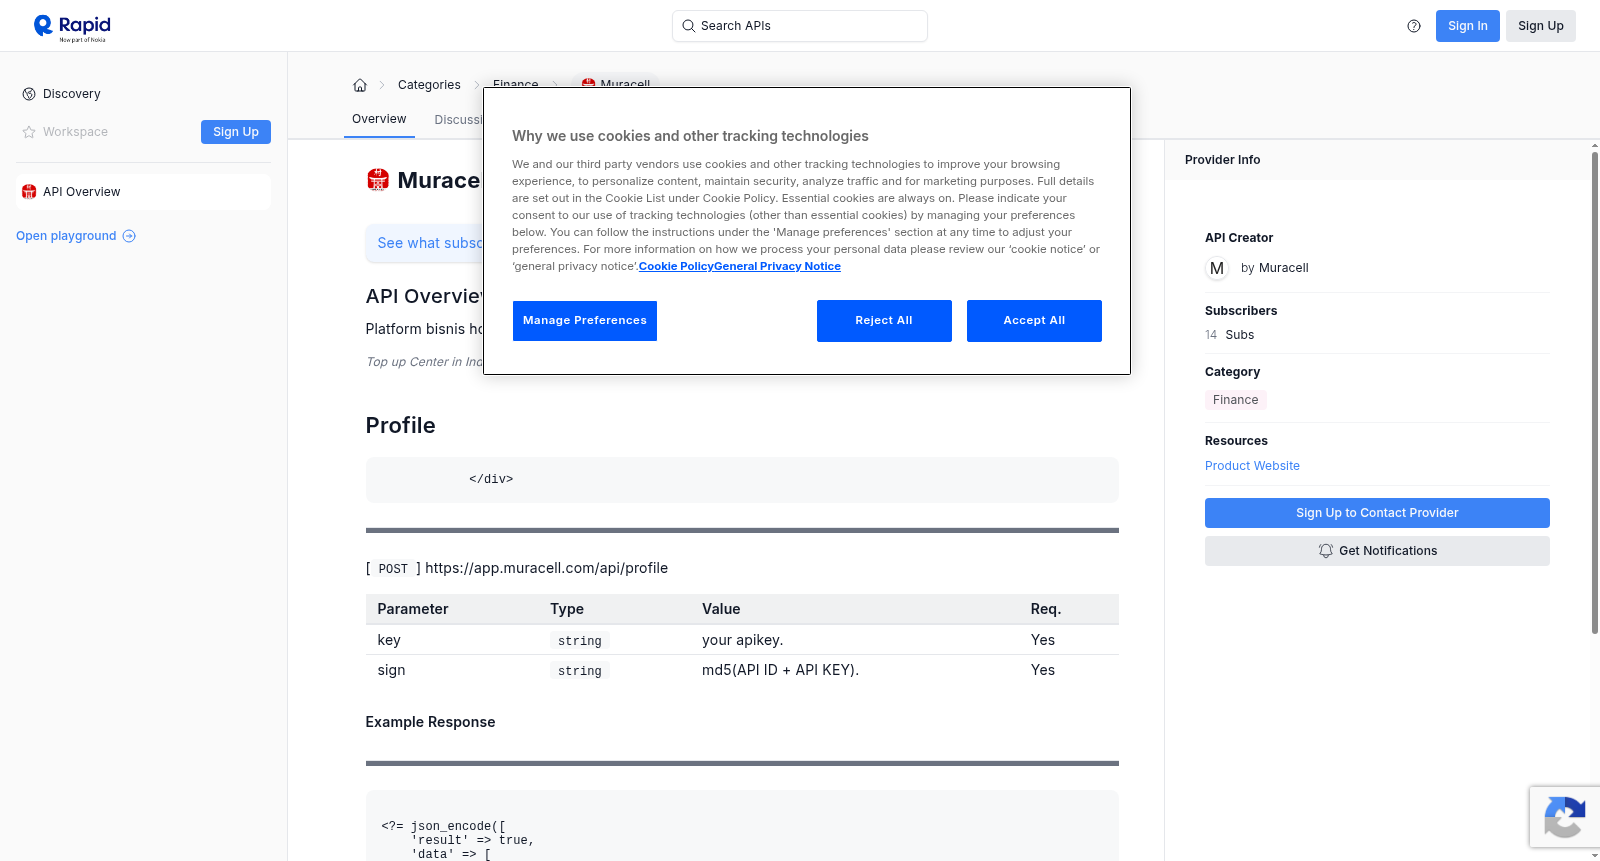1600x861 pixels.
Task: Switch to the Overview tab
Action: point(379,119)
